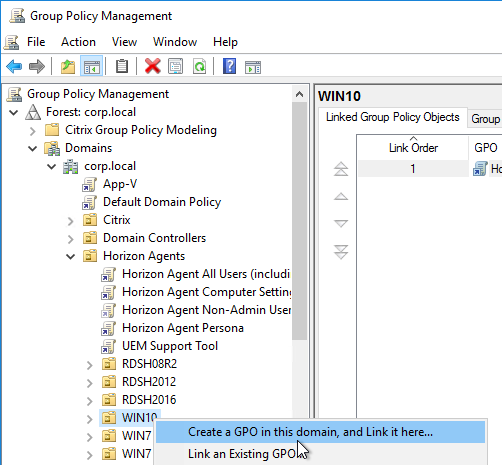Expand the Domain Controllers OU
This screenshot has height=465, width=502.
[71, 239]
